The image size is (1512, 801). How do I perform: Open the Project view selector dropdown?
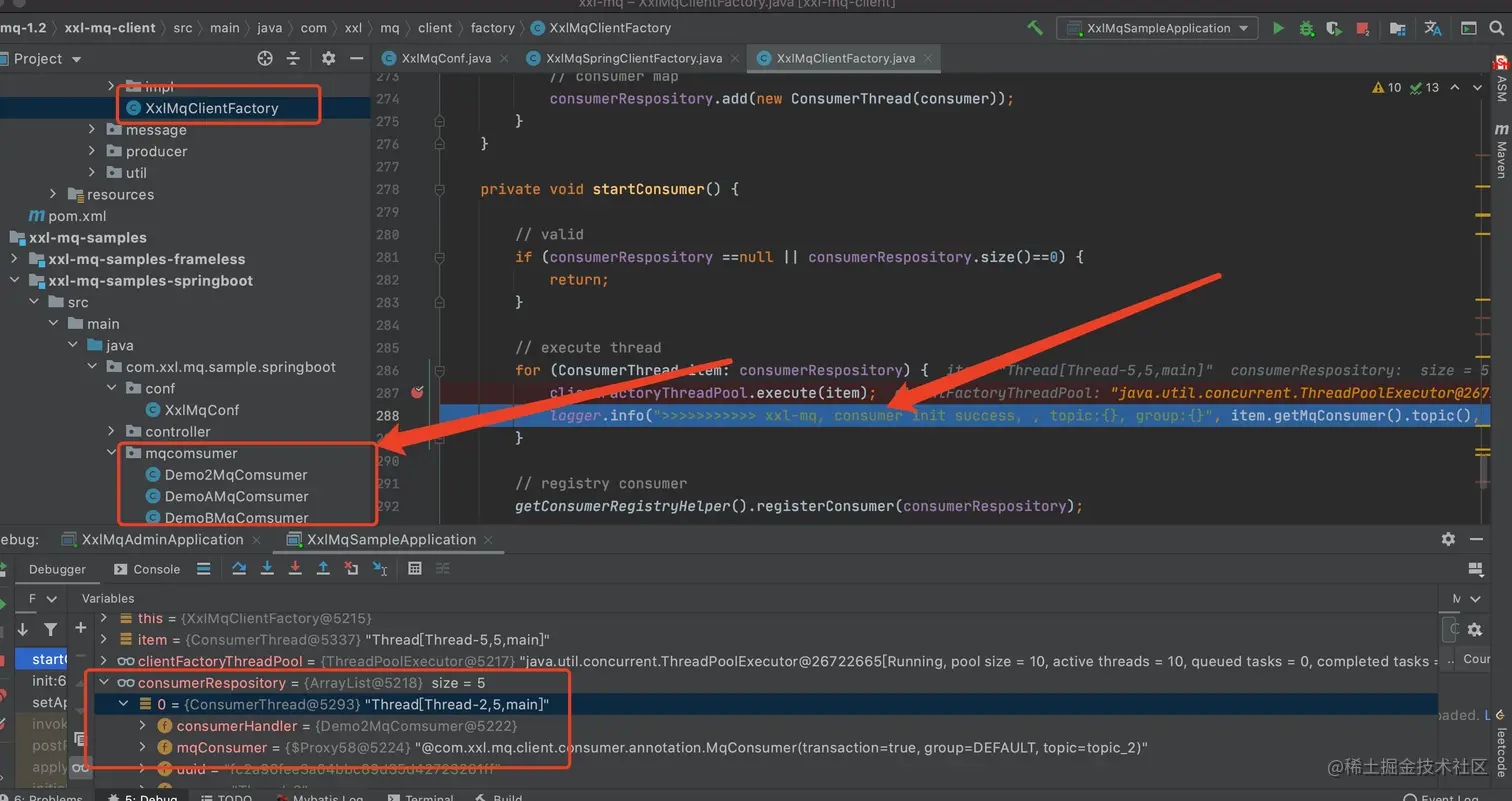pyautogui.click(x=47, y=59)
